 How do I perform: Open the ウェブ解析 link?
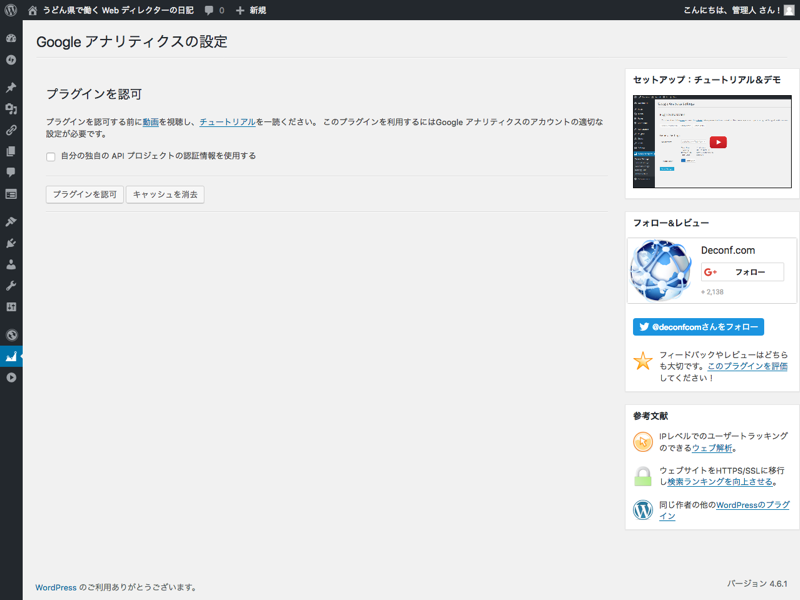[712, 448]
